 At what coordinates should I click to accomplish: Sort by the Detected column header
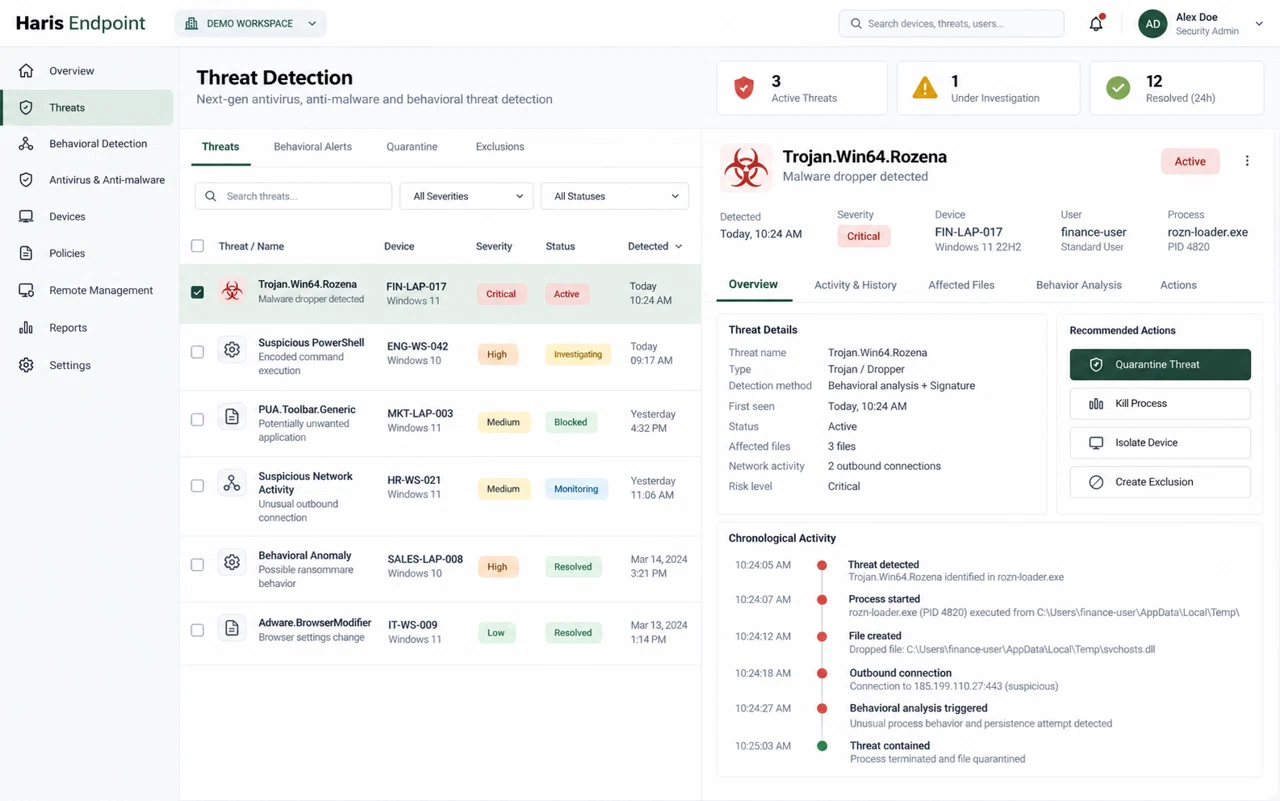click(655, 246)
